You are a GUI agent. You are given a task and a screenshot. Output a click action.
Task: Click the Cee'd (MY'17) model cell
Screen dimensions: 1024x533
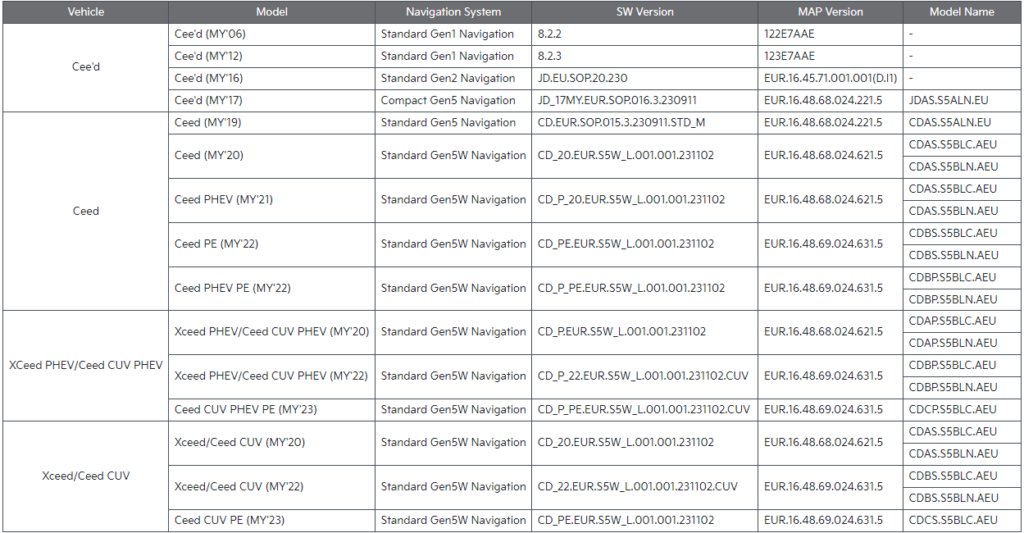tap(272, 101)
